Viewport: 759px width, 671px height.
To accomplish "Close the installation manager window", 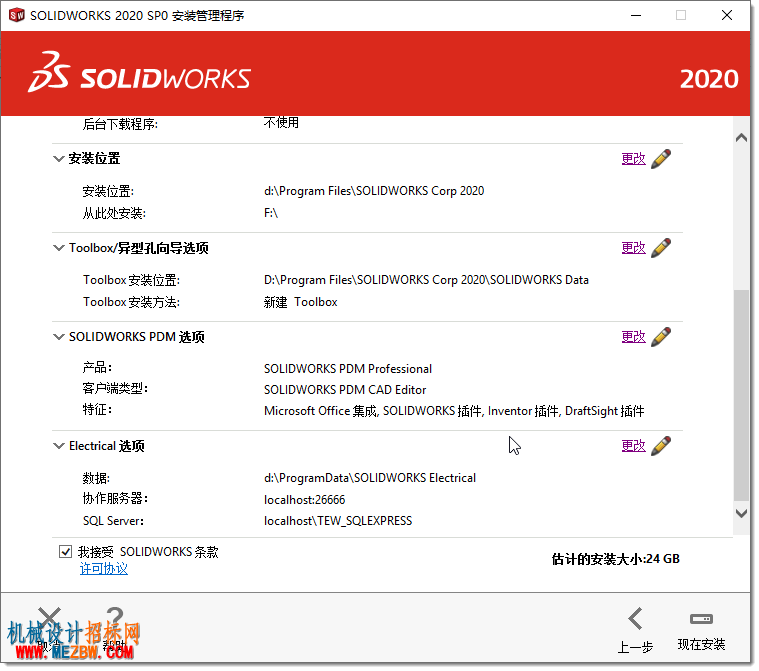I will pos(727,15).
